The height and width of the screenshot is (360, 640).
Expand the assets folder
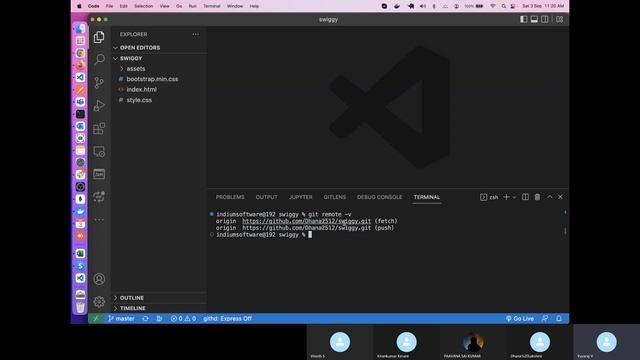point(158,69)
